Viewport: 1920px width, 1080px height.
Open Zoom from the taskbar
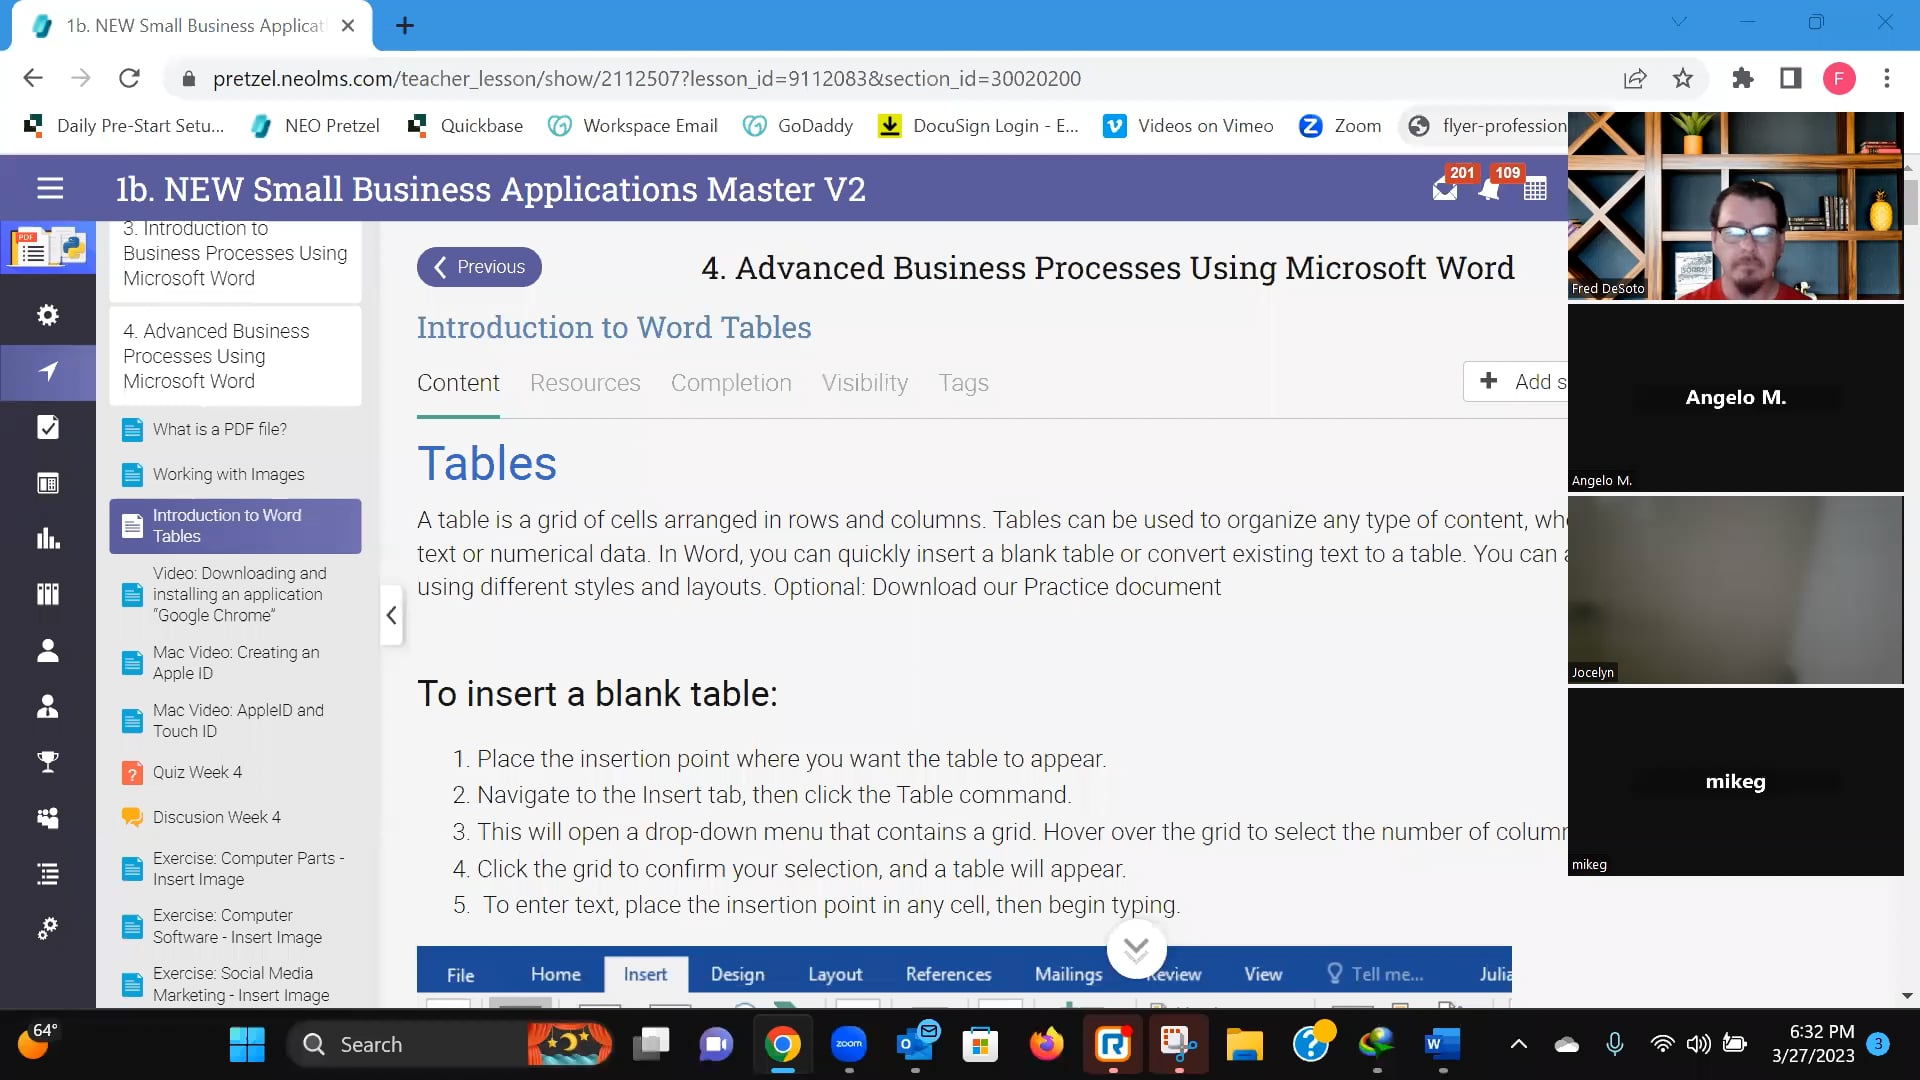(849, 1043)
